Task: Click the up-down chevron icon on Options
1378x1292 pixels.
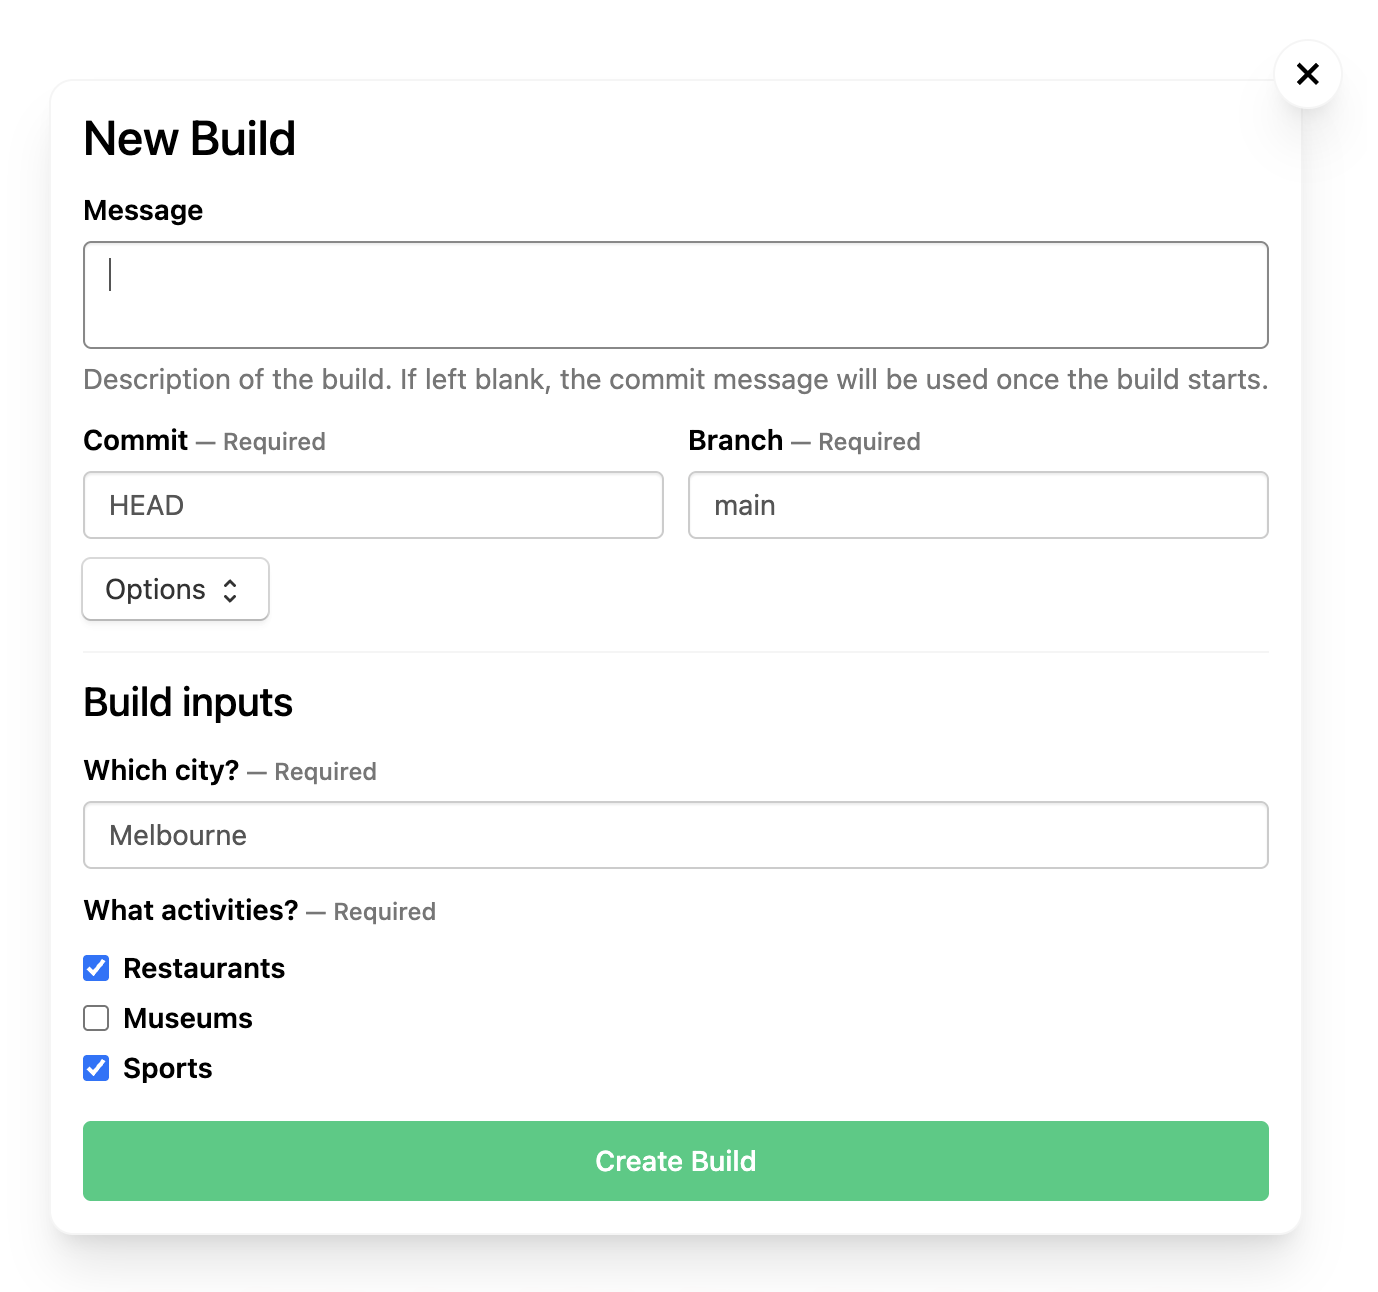Action: (x=230, y=590)
